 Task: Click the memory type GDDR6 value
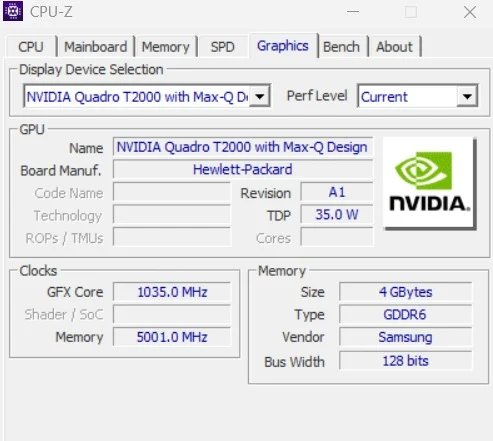(406, 314)
